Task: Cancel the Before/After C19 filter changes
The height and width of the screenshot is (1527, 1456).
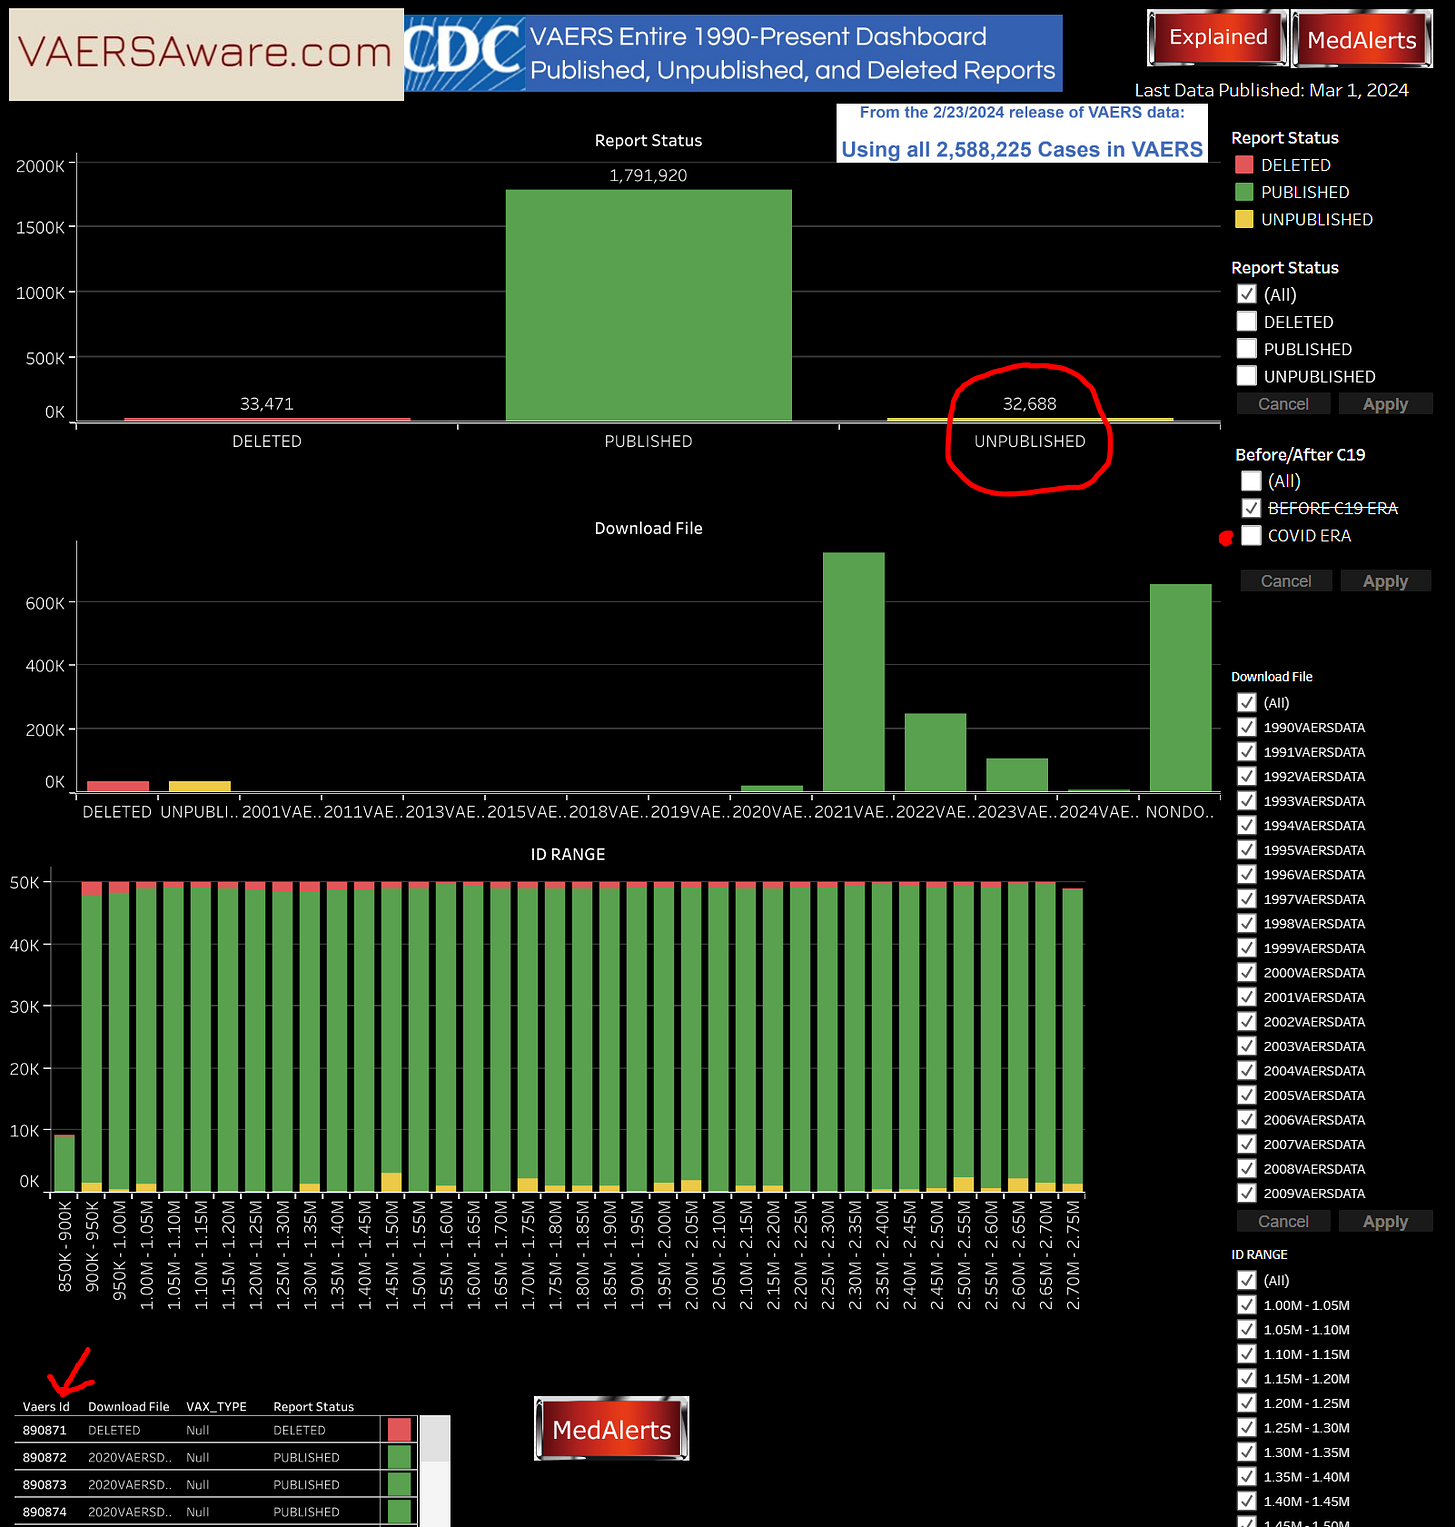Action: click(x=1286, y=581)
